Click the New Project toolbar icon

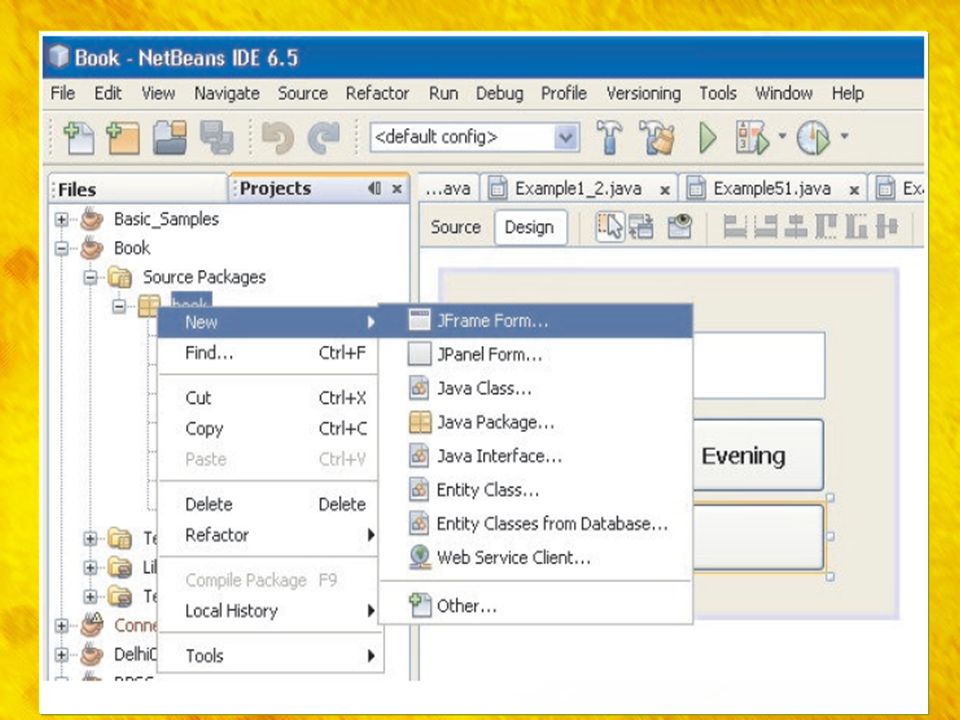[x=123, y=137]
